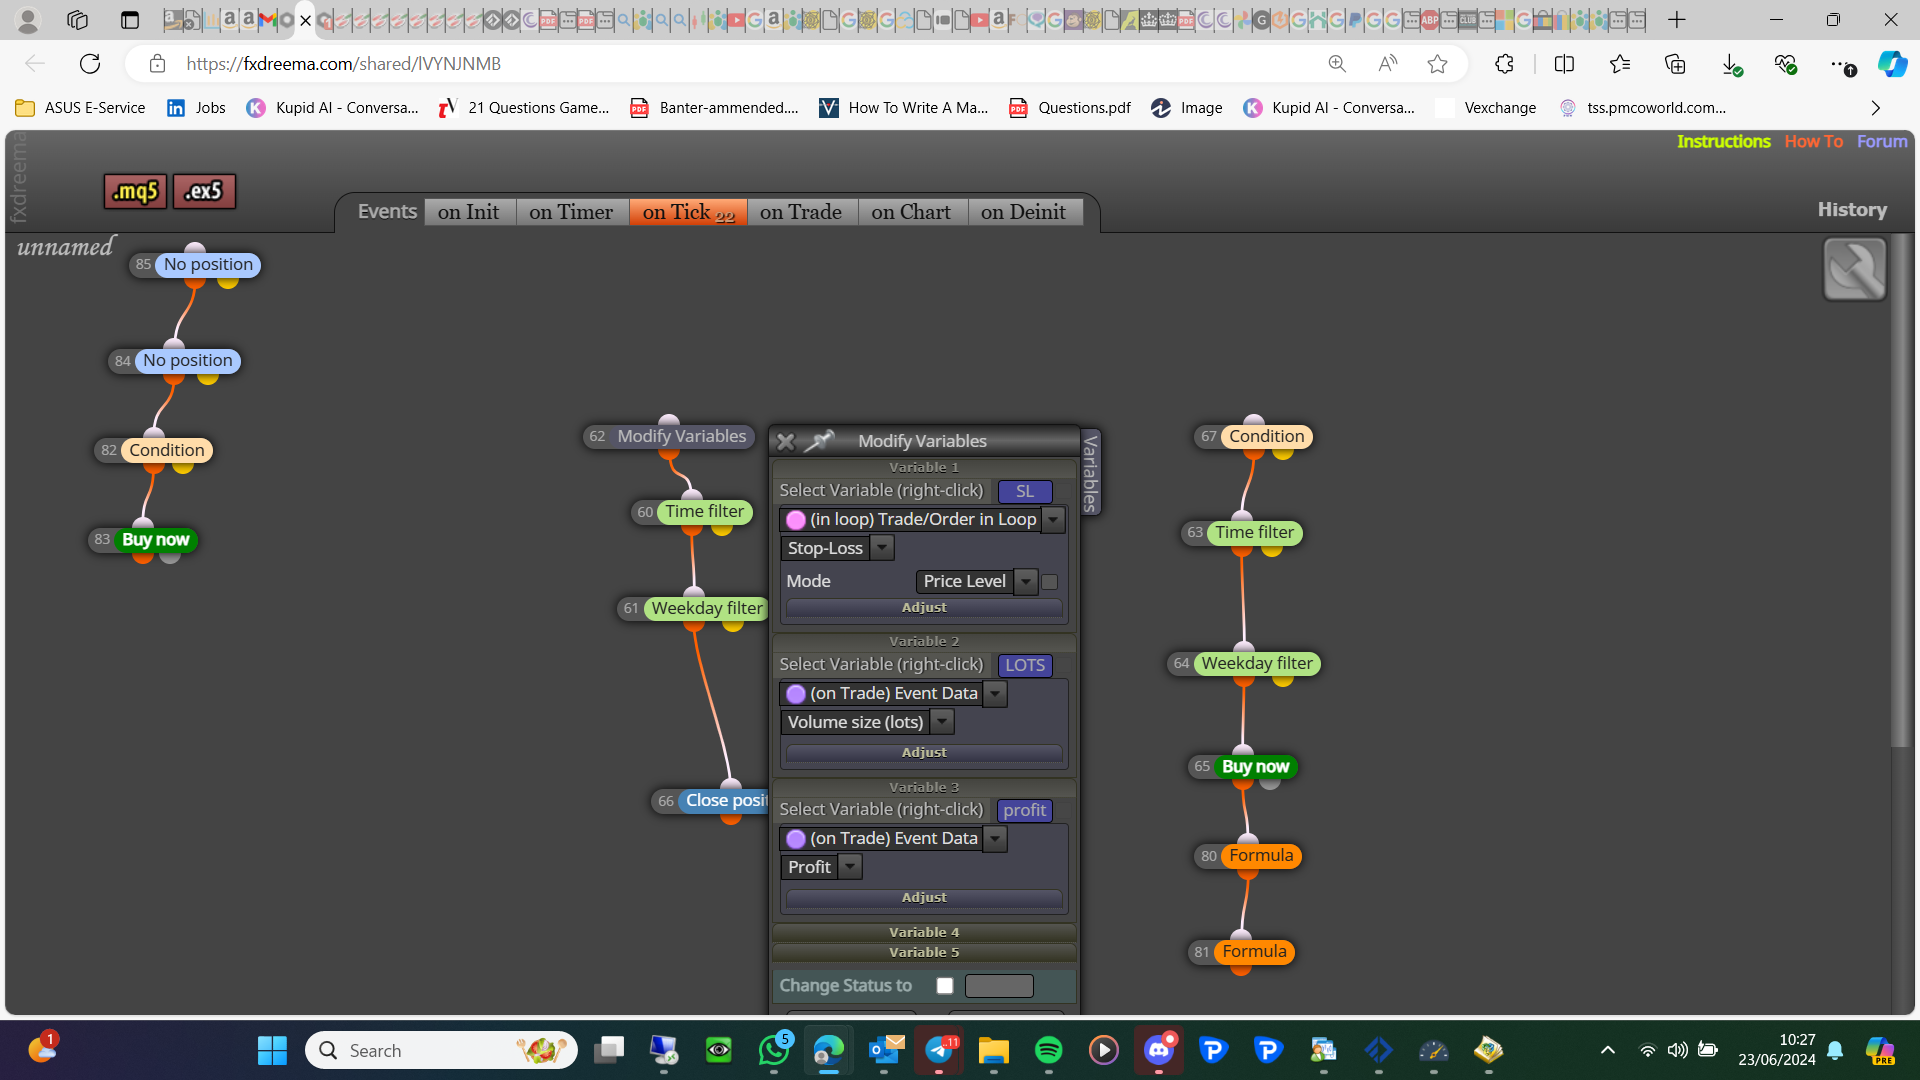Image resolution: width=1920 pixels, height=1080 pixels.
Task: Zoom the page with magnifier icon
Action: click(1337, 64)
